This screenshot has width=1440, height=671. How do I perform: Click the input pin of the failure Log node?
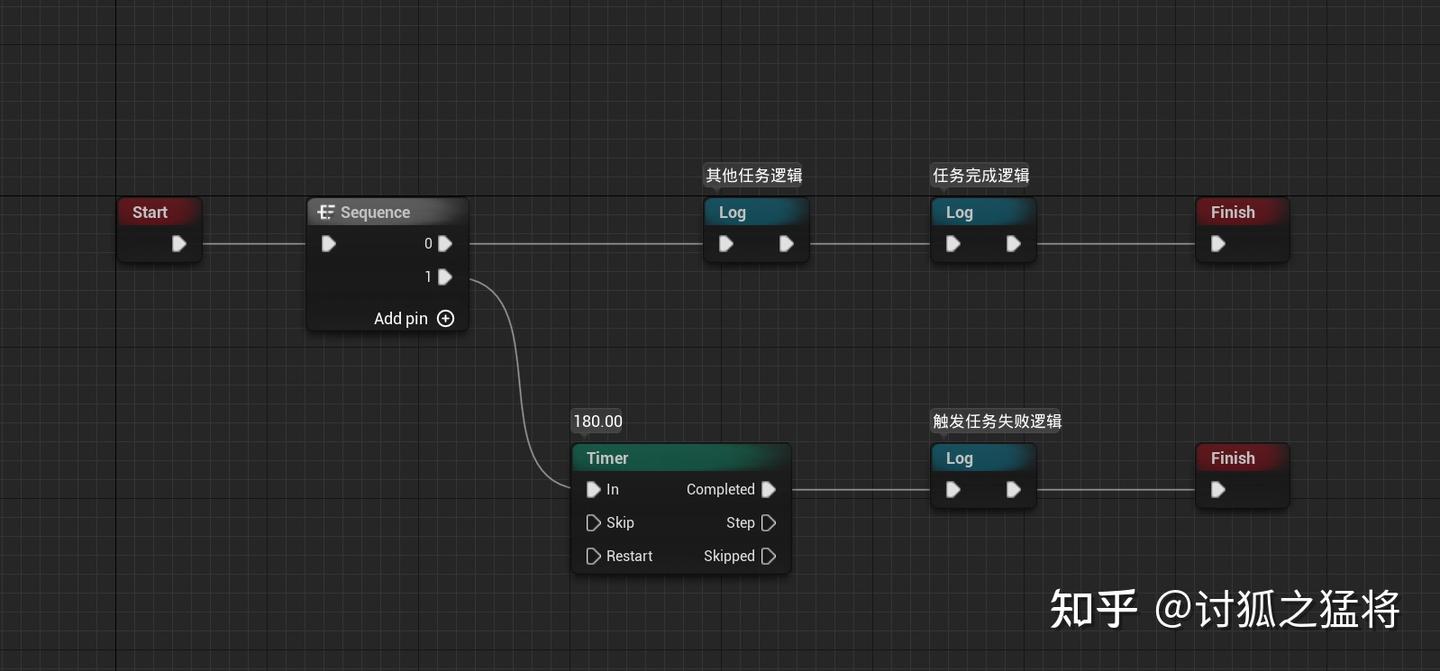[x=952, y=489]
